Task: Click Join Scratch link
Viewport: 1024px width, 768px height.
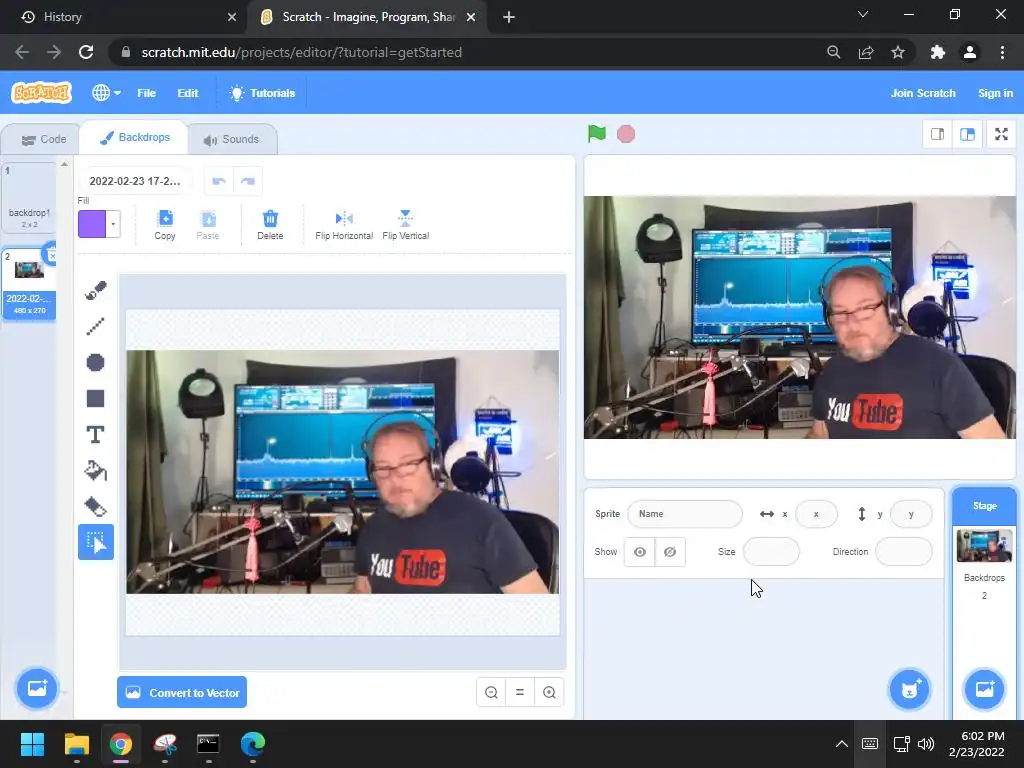Action: pos(923,93)
